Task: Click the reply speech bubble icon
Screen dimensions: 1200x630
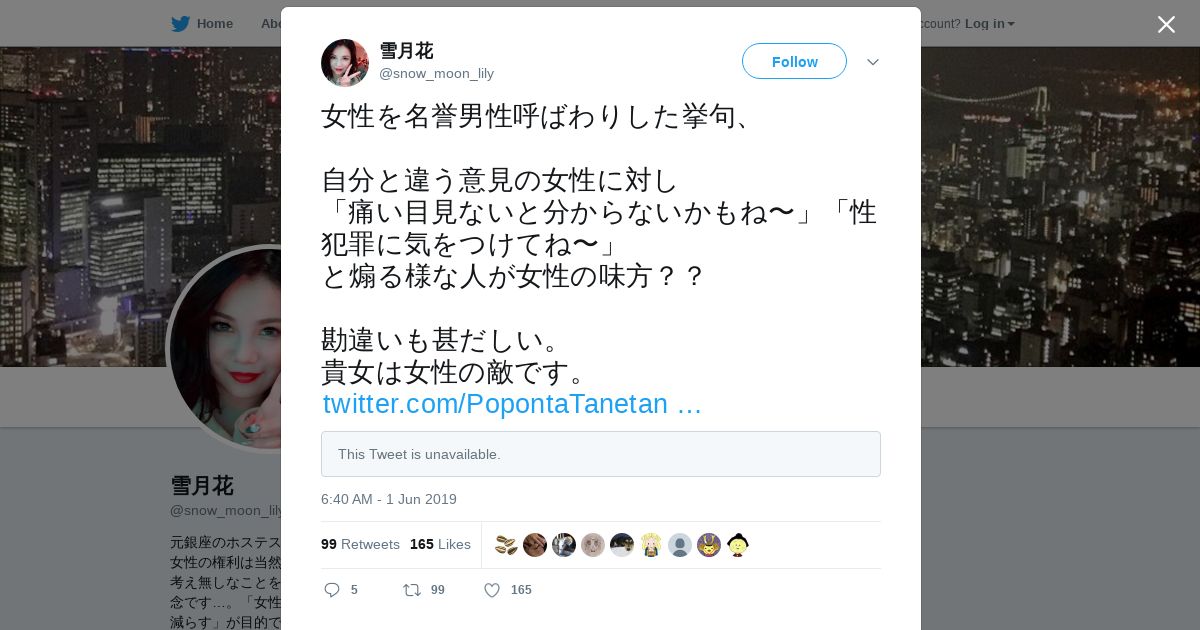Action: [332, 590]
